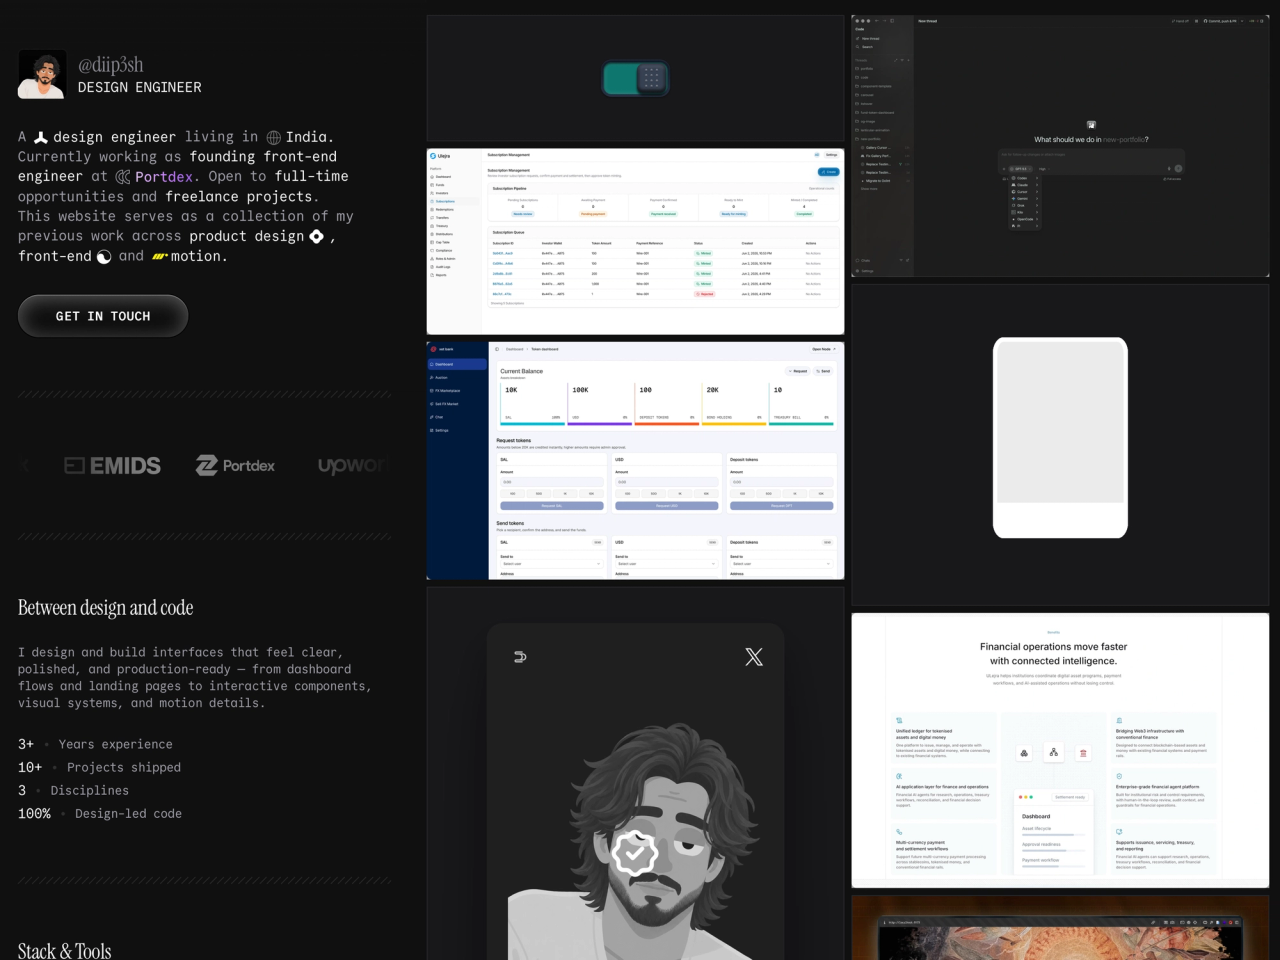Image resolution: width=1280 pixels, height=960 pixels.
Task: Select FX Marketplace in the token dashboard sidebar
Action: click(457, 391)
